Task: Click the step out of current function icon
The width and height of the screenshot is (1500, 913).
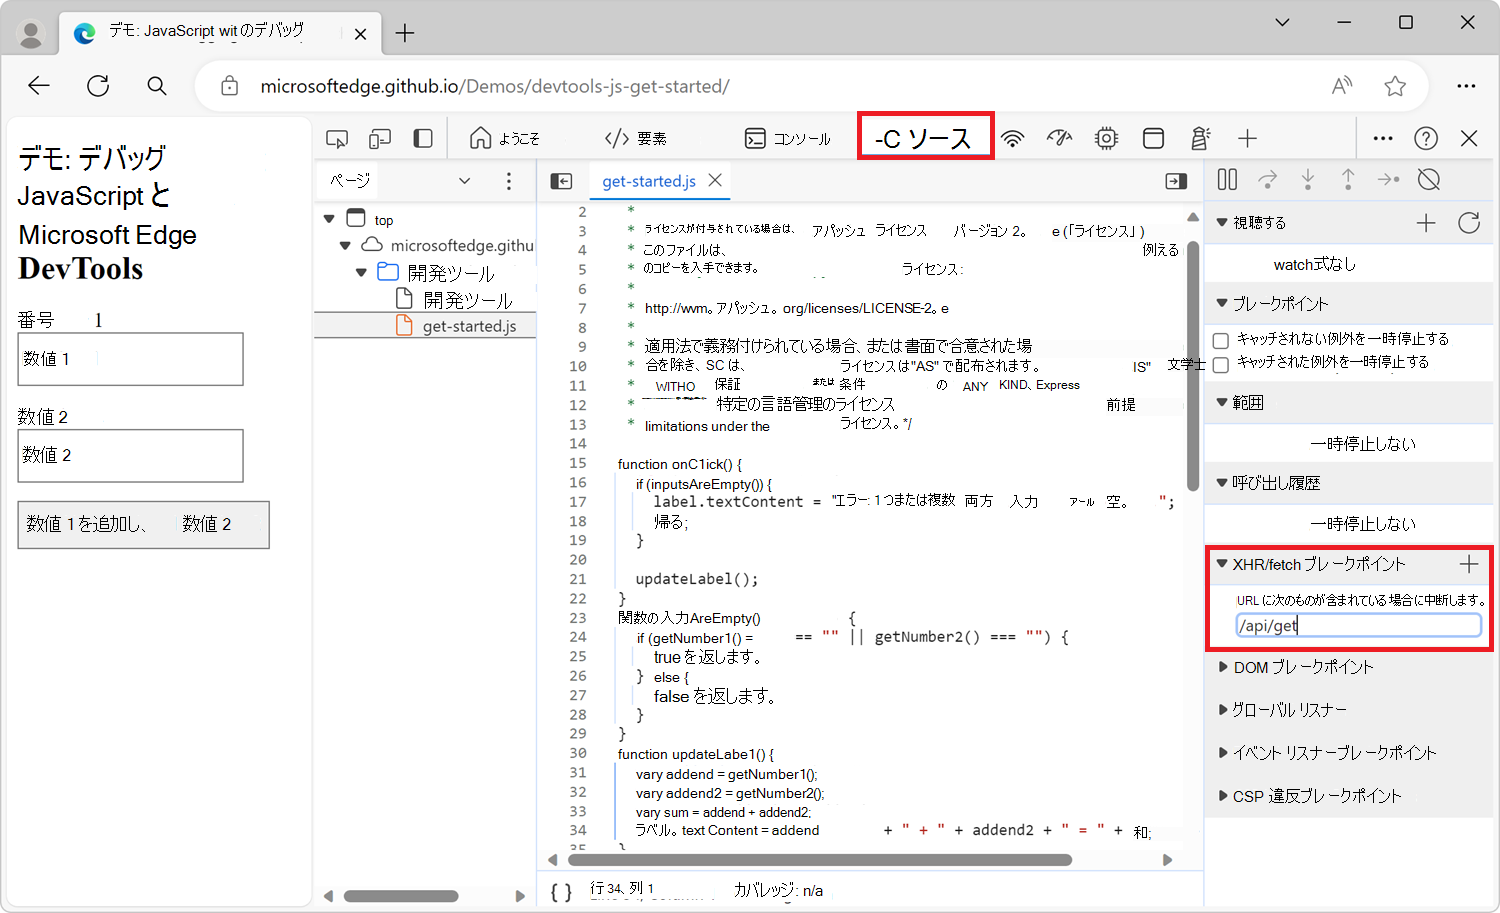Action: click(1348, 179)
